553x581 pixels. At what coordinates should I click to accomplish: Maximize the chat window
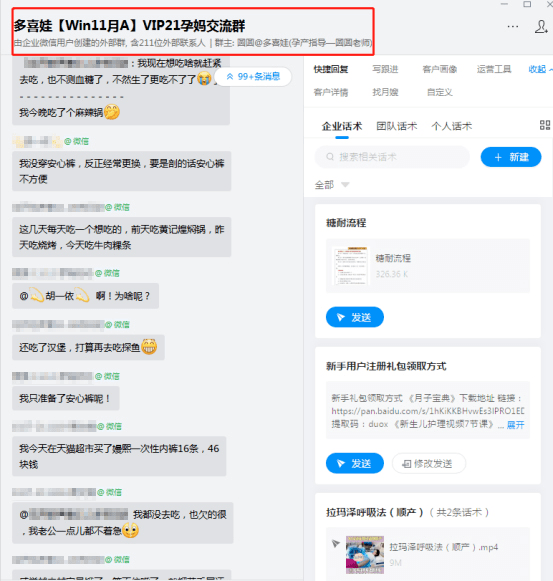(x=527, y=4)
